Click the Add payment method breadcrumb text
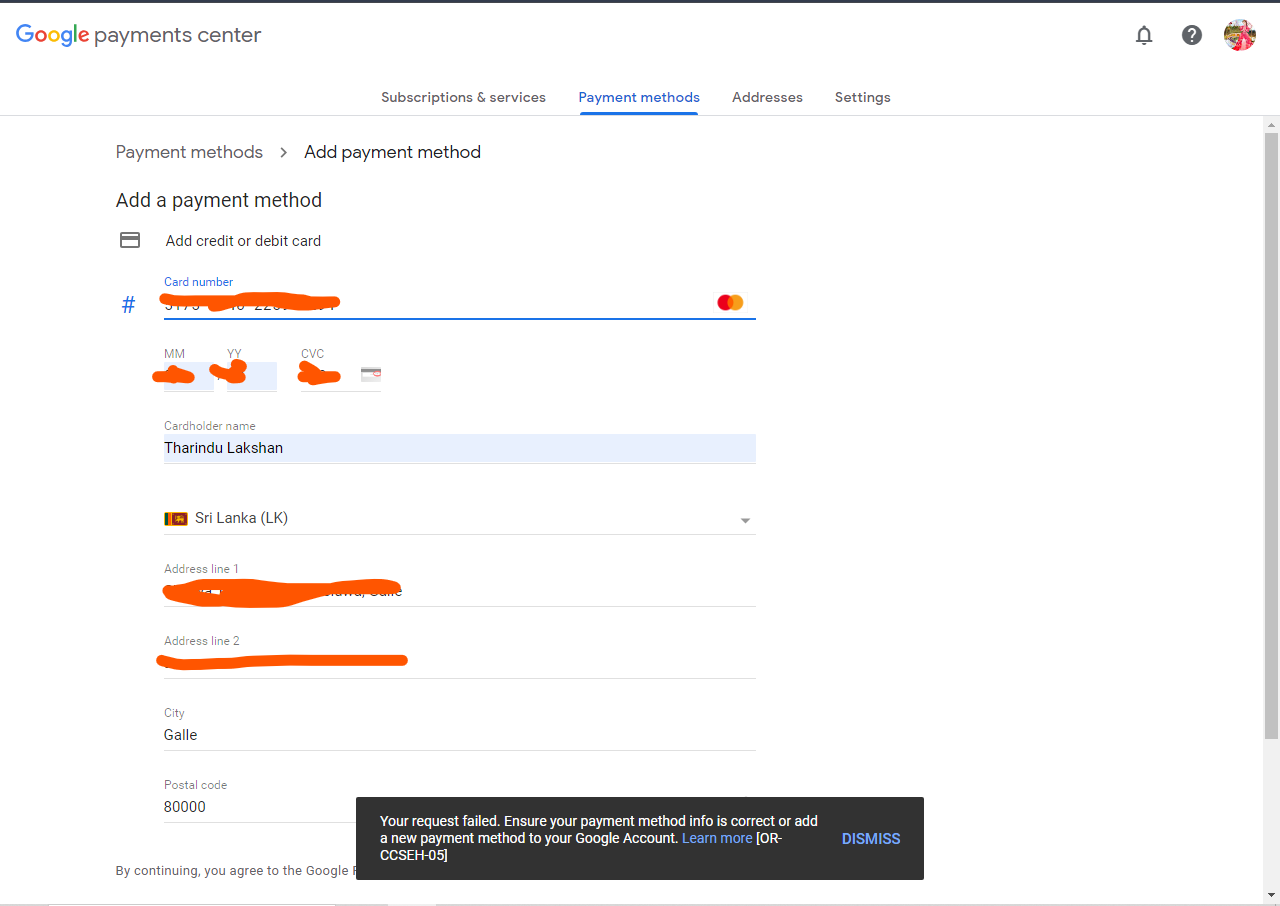Viewport: 1280px width, 906px height. (392, 152)
